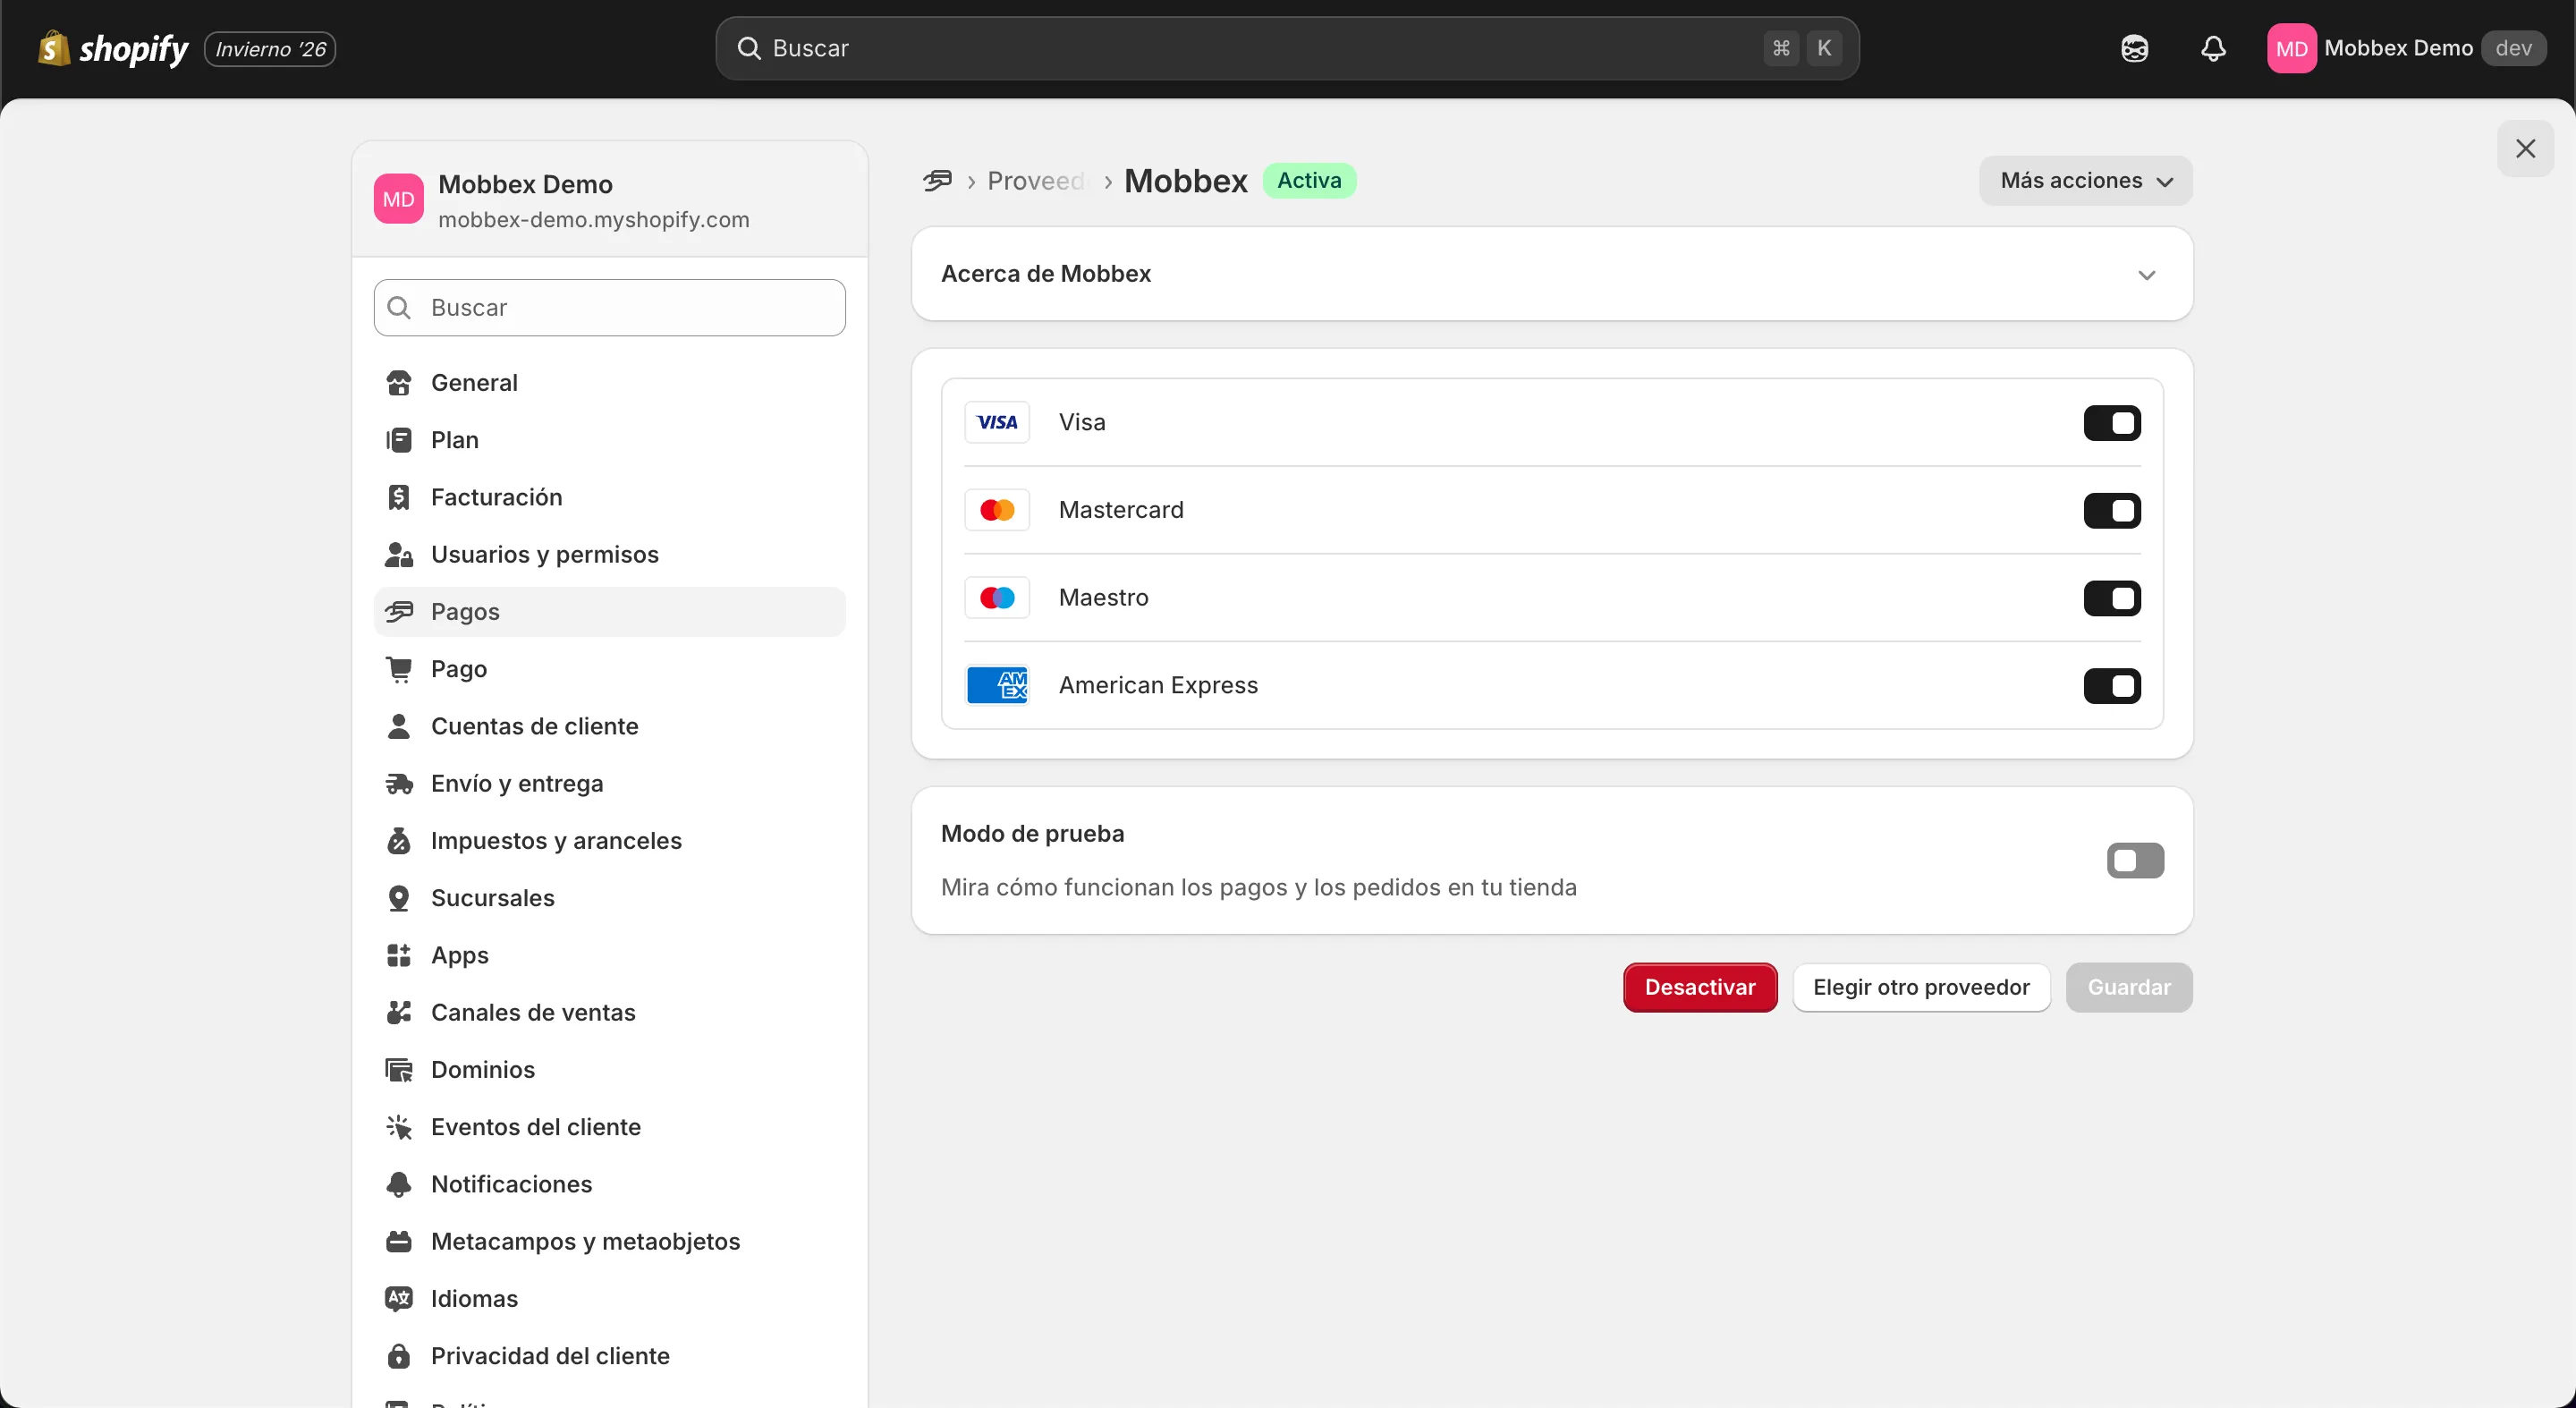Click the Pago cart icon

pos(399,669)
